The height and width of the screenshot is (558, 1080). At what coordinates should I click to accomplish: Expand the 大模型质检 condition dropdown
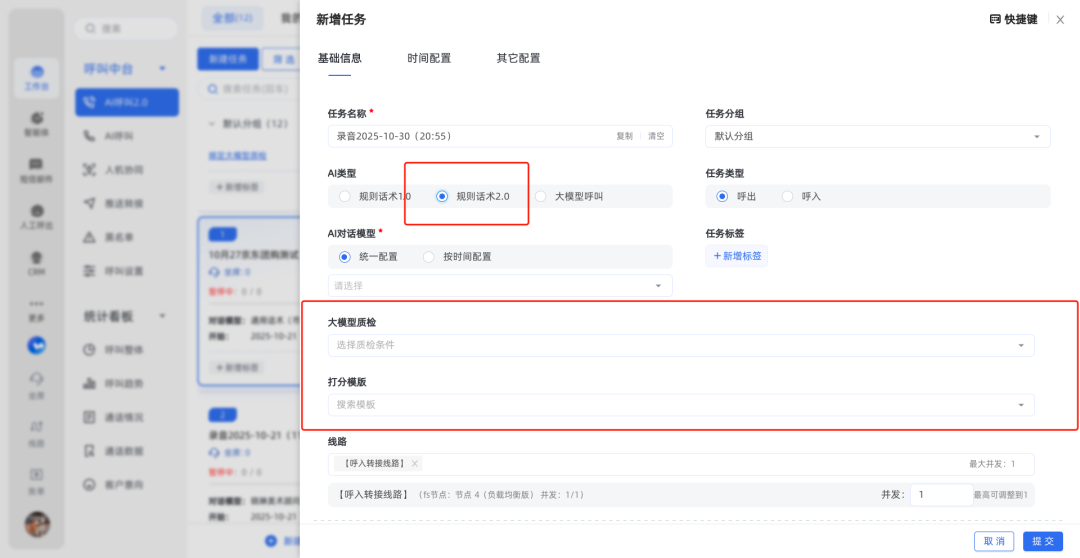tap(680, 345)
